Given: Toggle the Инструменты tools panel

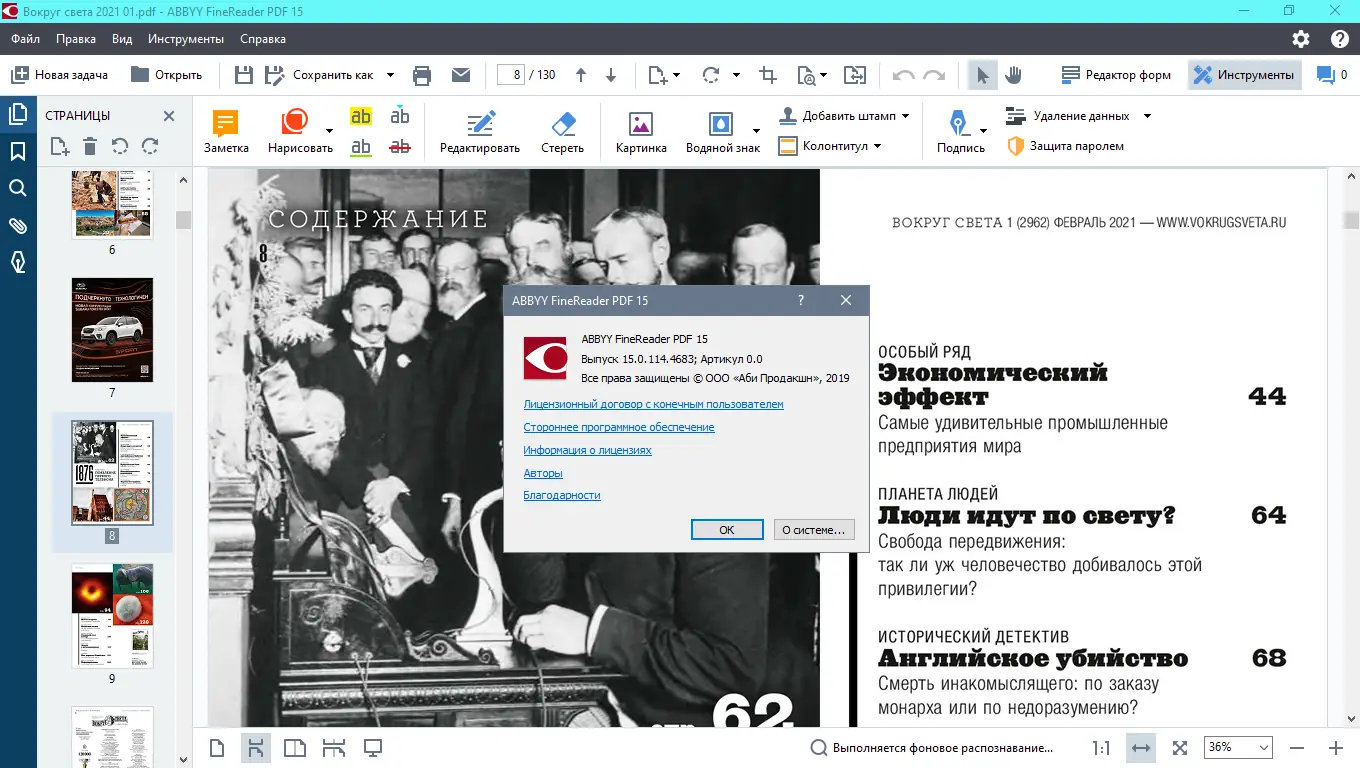Looking at the screenshot, I should tap(1244, 75).
